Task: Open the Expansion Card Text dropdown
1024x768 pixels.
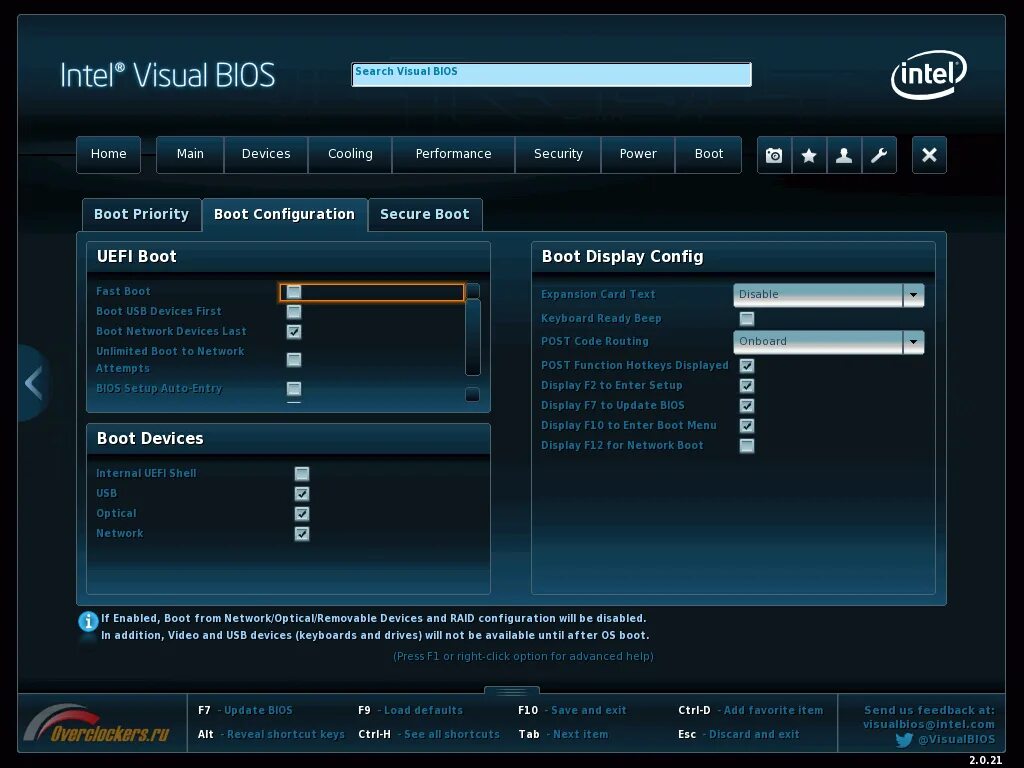Action: (x=828, y=295)
